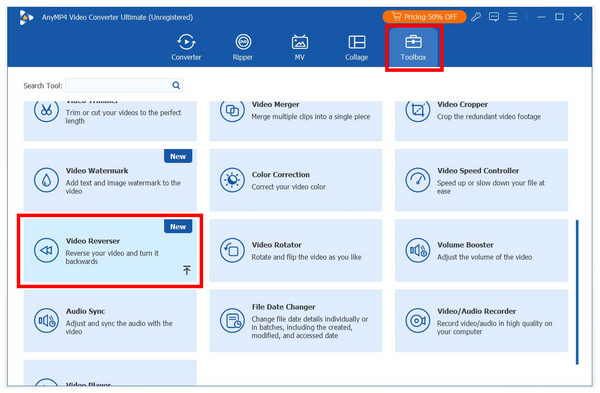Open the hamburger menu icon
The image size is (600, 393).
[512, 16]
